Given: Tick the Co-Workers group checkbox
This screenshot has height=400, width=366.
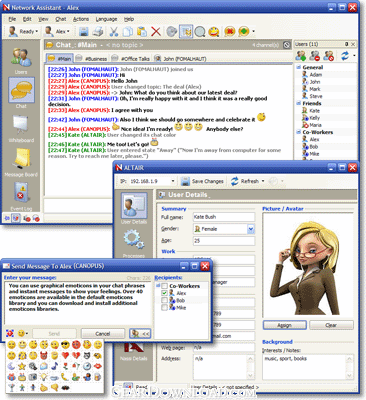Looking at the screenshot, I should pos(164,286).
